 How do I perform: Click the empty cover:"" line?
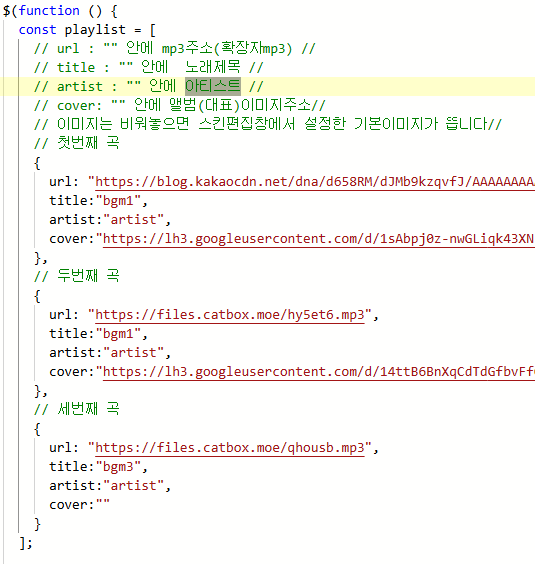tap(80, 505)
